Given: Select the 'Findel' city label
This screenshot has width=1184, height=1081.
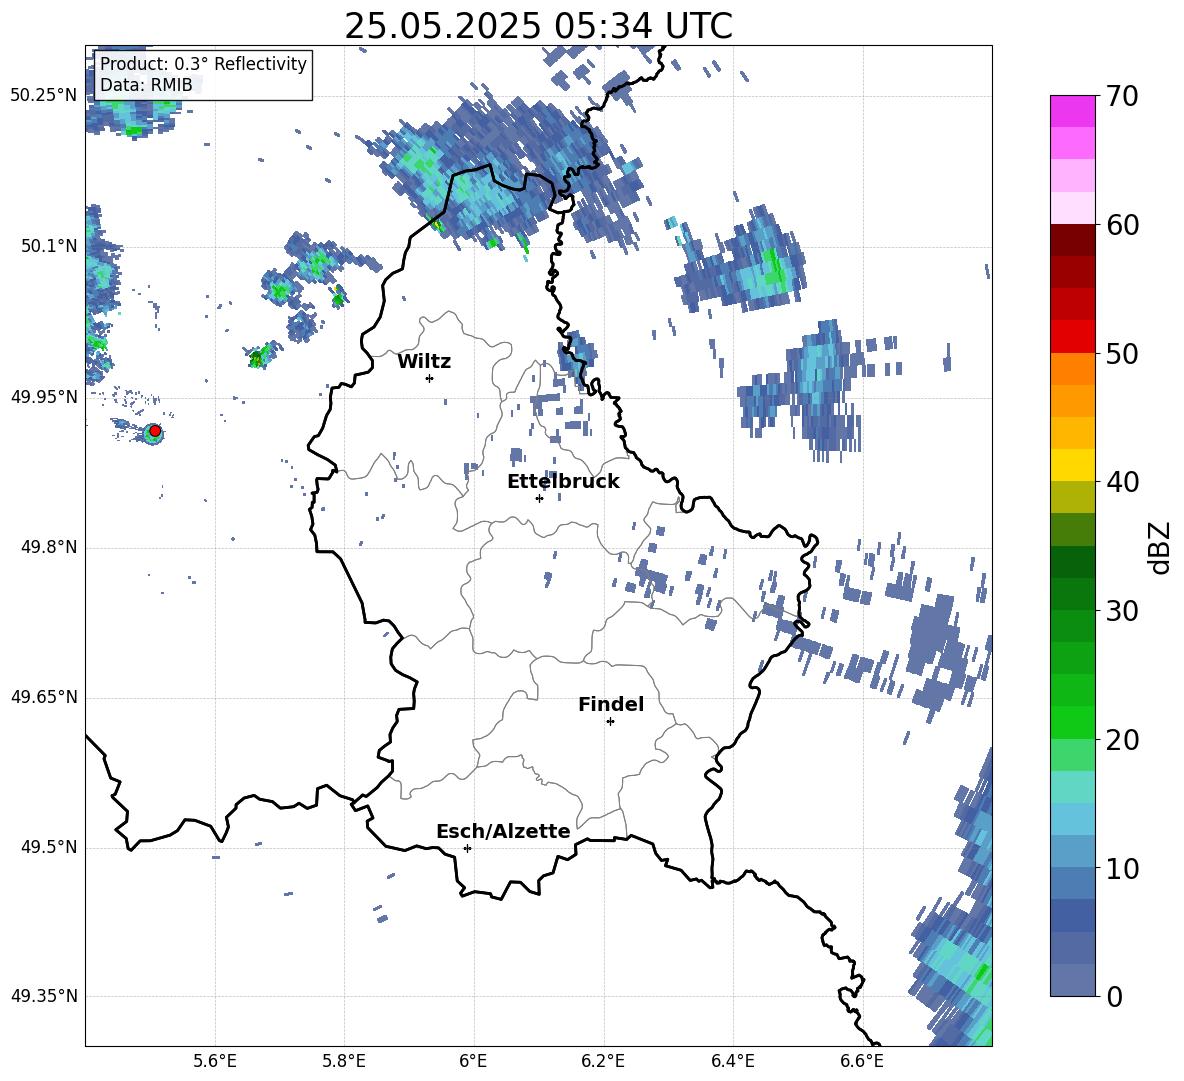Looking at the screenshot, I should (611, 704).
